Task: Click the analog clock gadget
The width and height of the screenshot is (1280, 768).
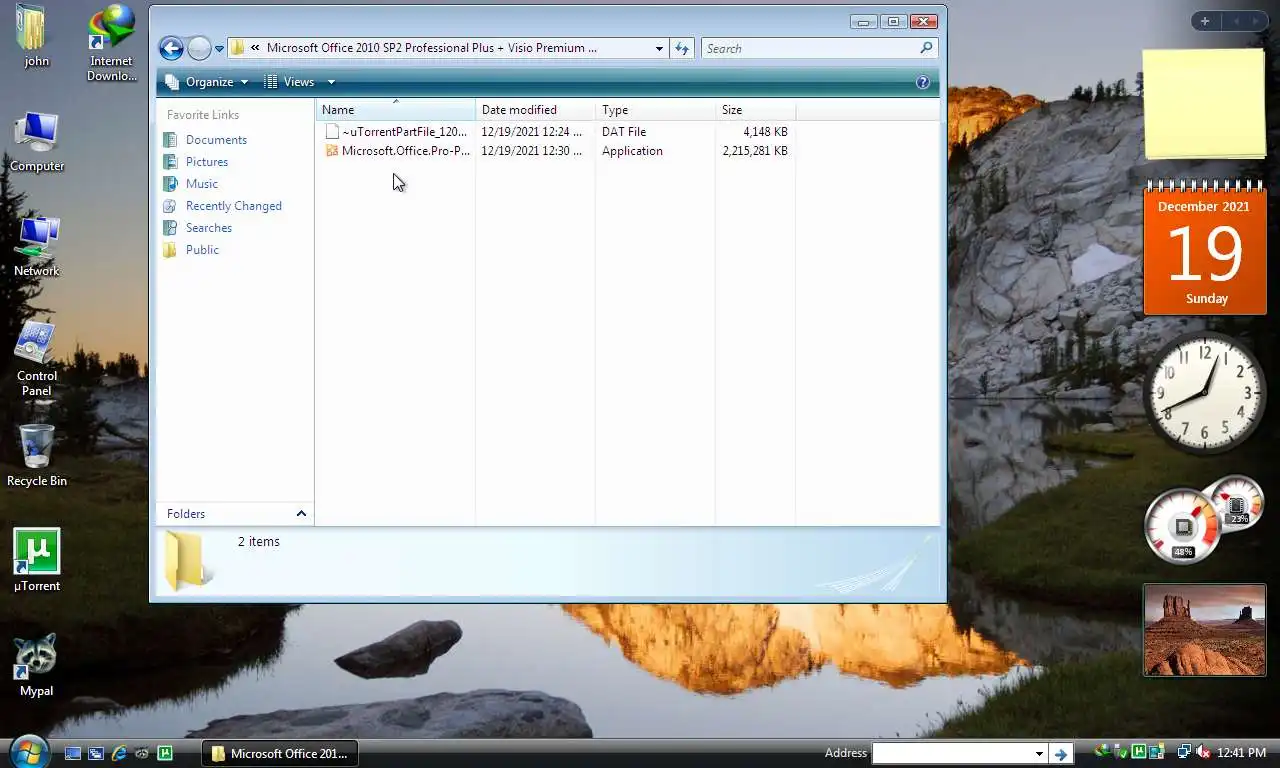Action: pyautogui.click(x=1205, y=393)
